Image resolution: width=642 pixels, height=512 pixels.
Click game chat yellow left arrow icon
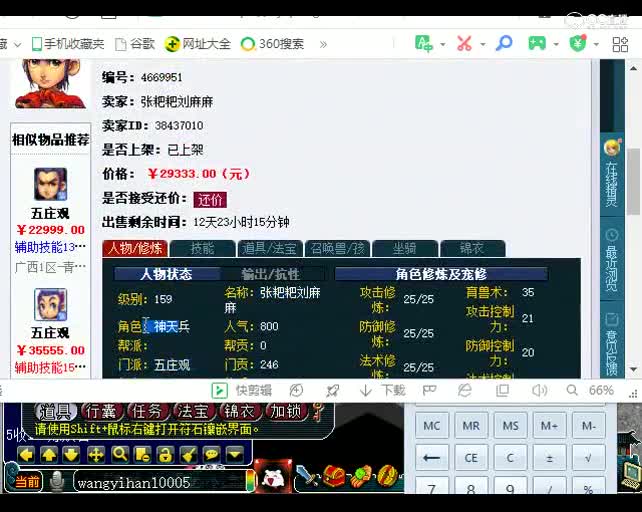click(x=26, y=455)
